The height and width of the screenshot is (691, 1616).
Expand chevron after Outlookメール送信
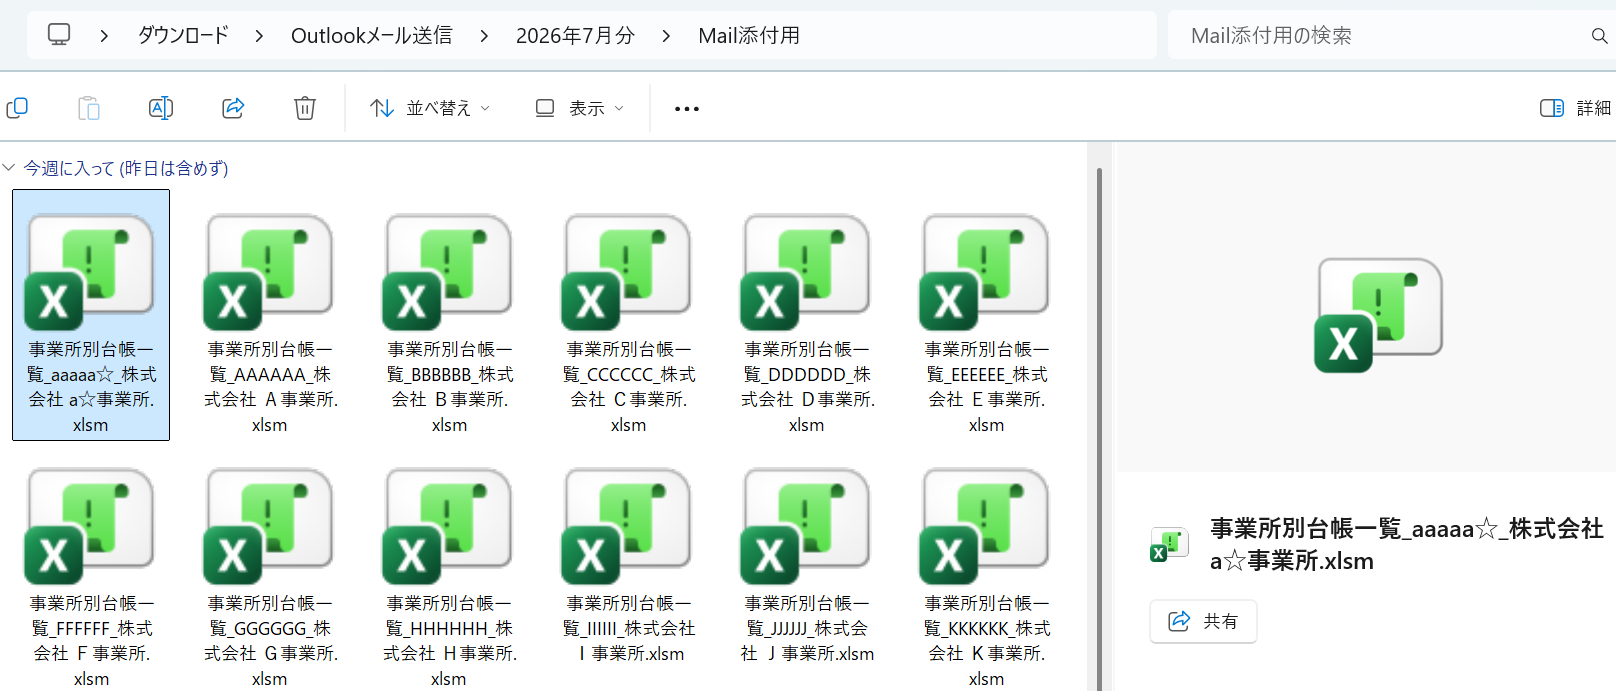pos(484,36)
